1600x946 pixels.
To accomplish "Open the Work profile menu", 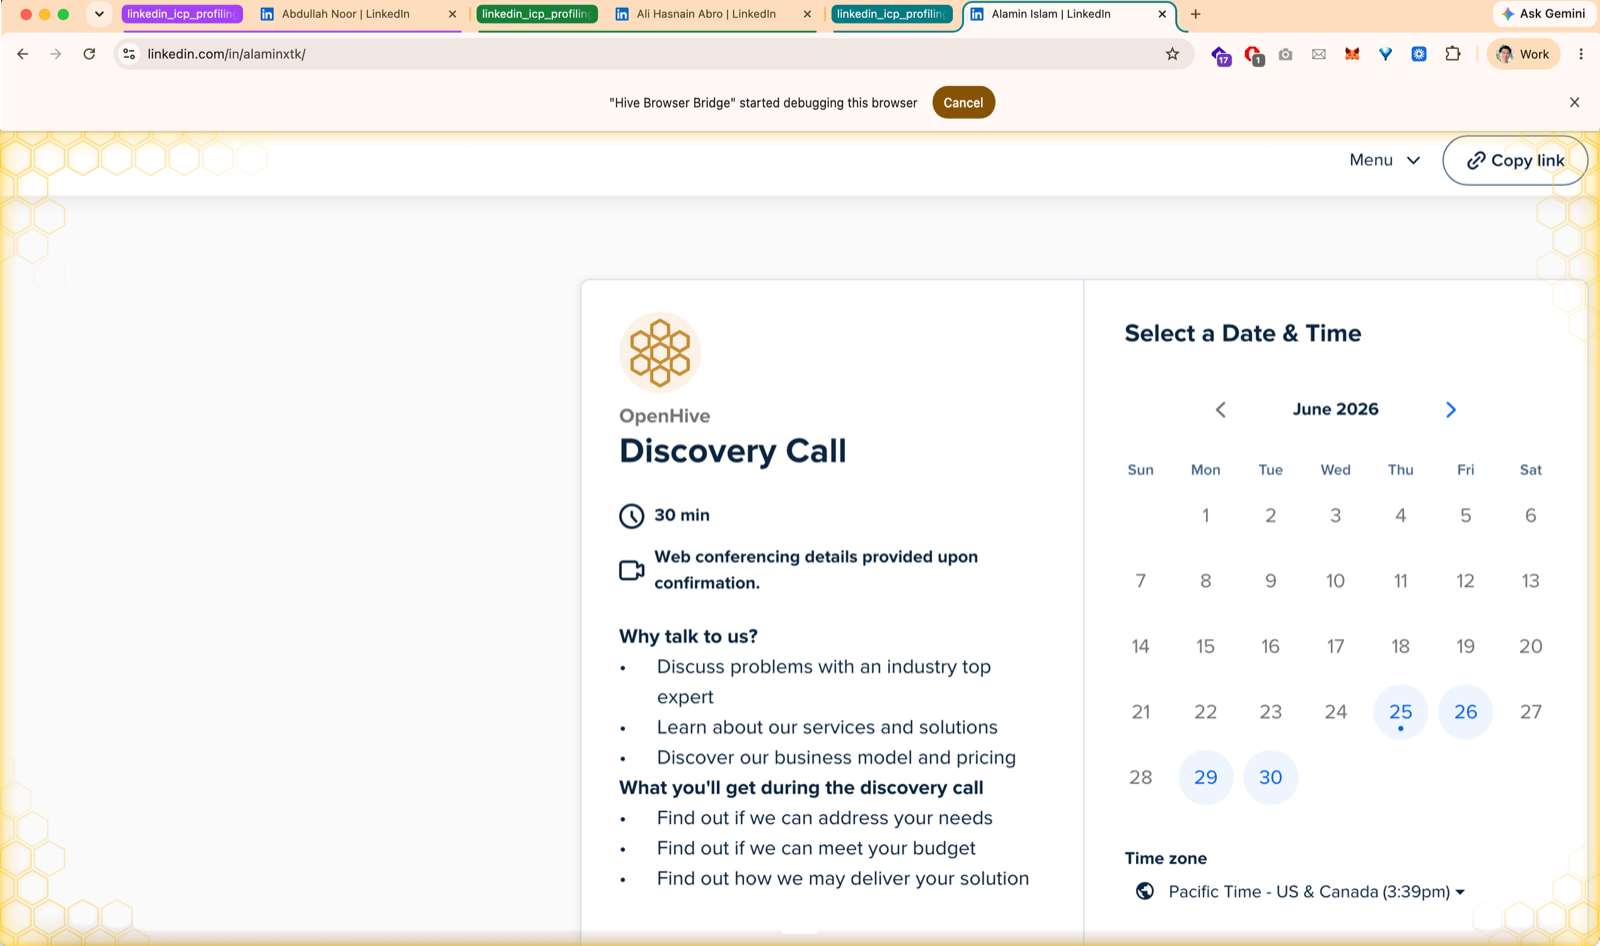I will pyautogui.click(x=1523, y=54).
